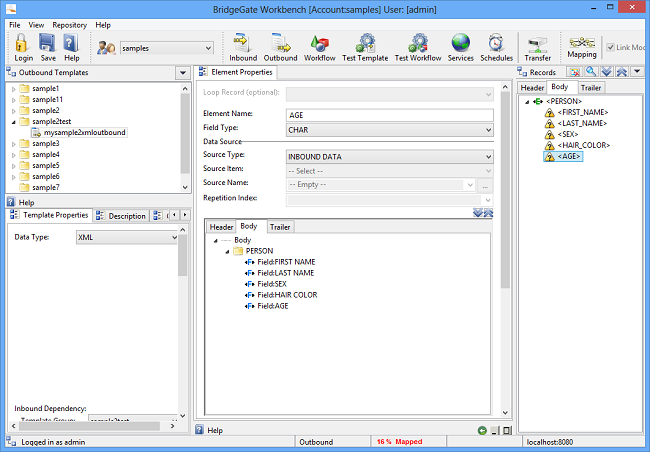The image size is (650, 452).
Task: Open the Source Type INBOUND DATA dropdown
Action: pyautogui.click(x=488, y=157)
